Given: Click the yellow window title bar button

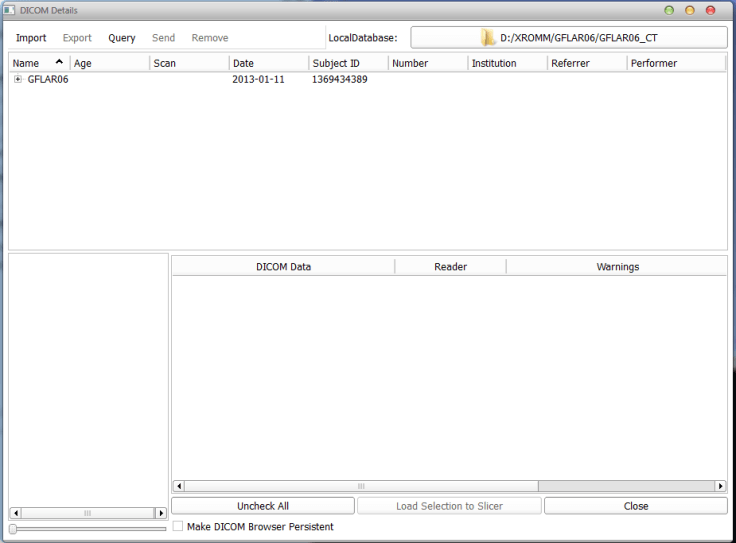Looking at the screenshot, I should [x=690, y=10].
